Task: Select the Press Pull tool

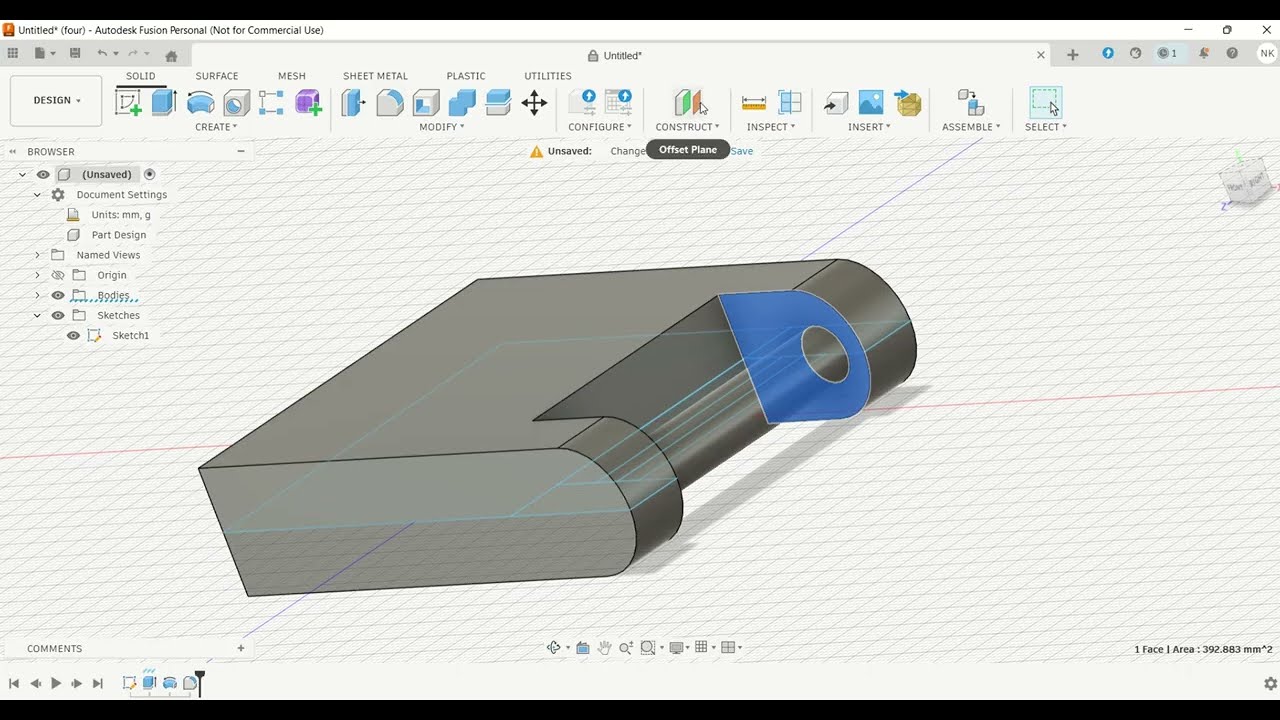Action: [354, 102]
